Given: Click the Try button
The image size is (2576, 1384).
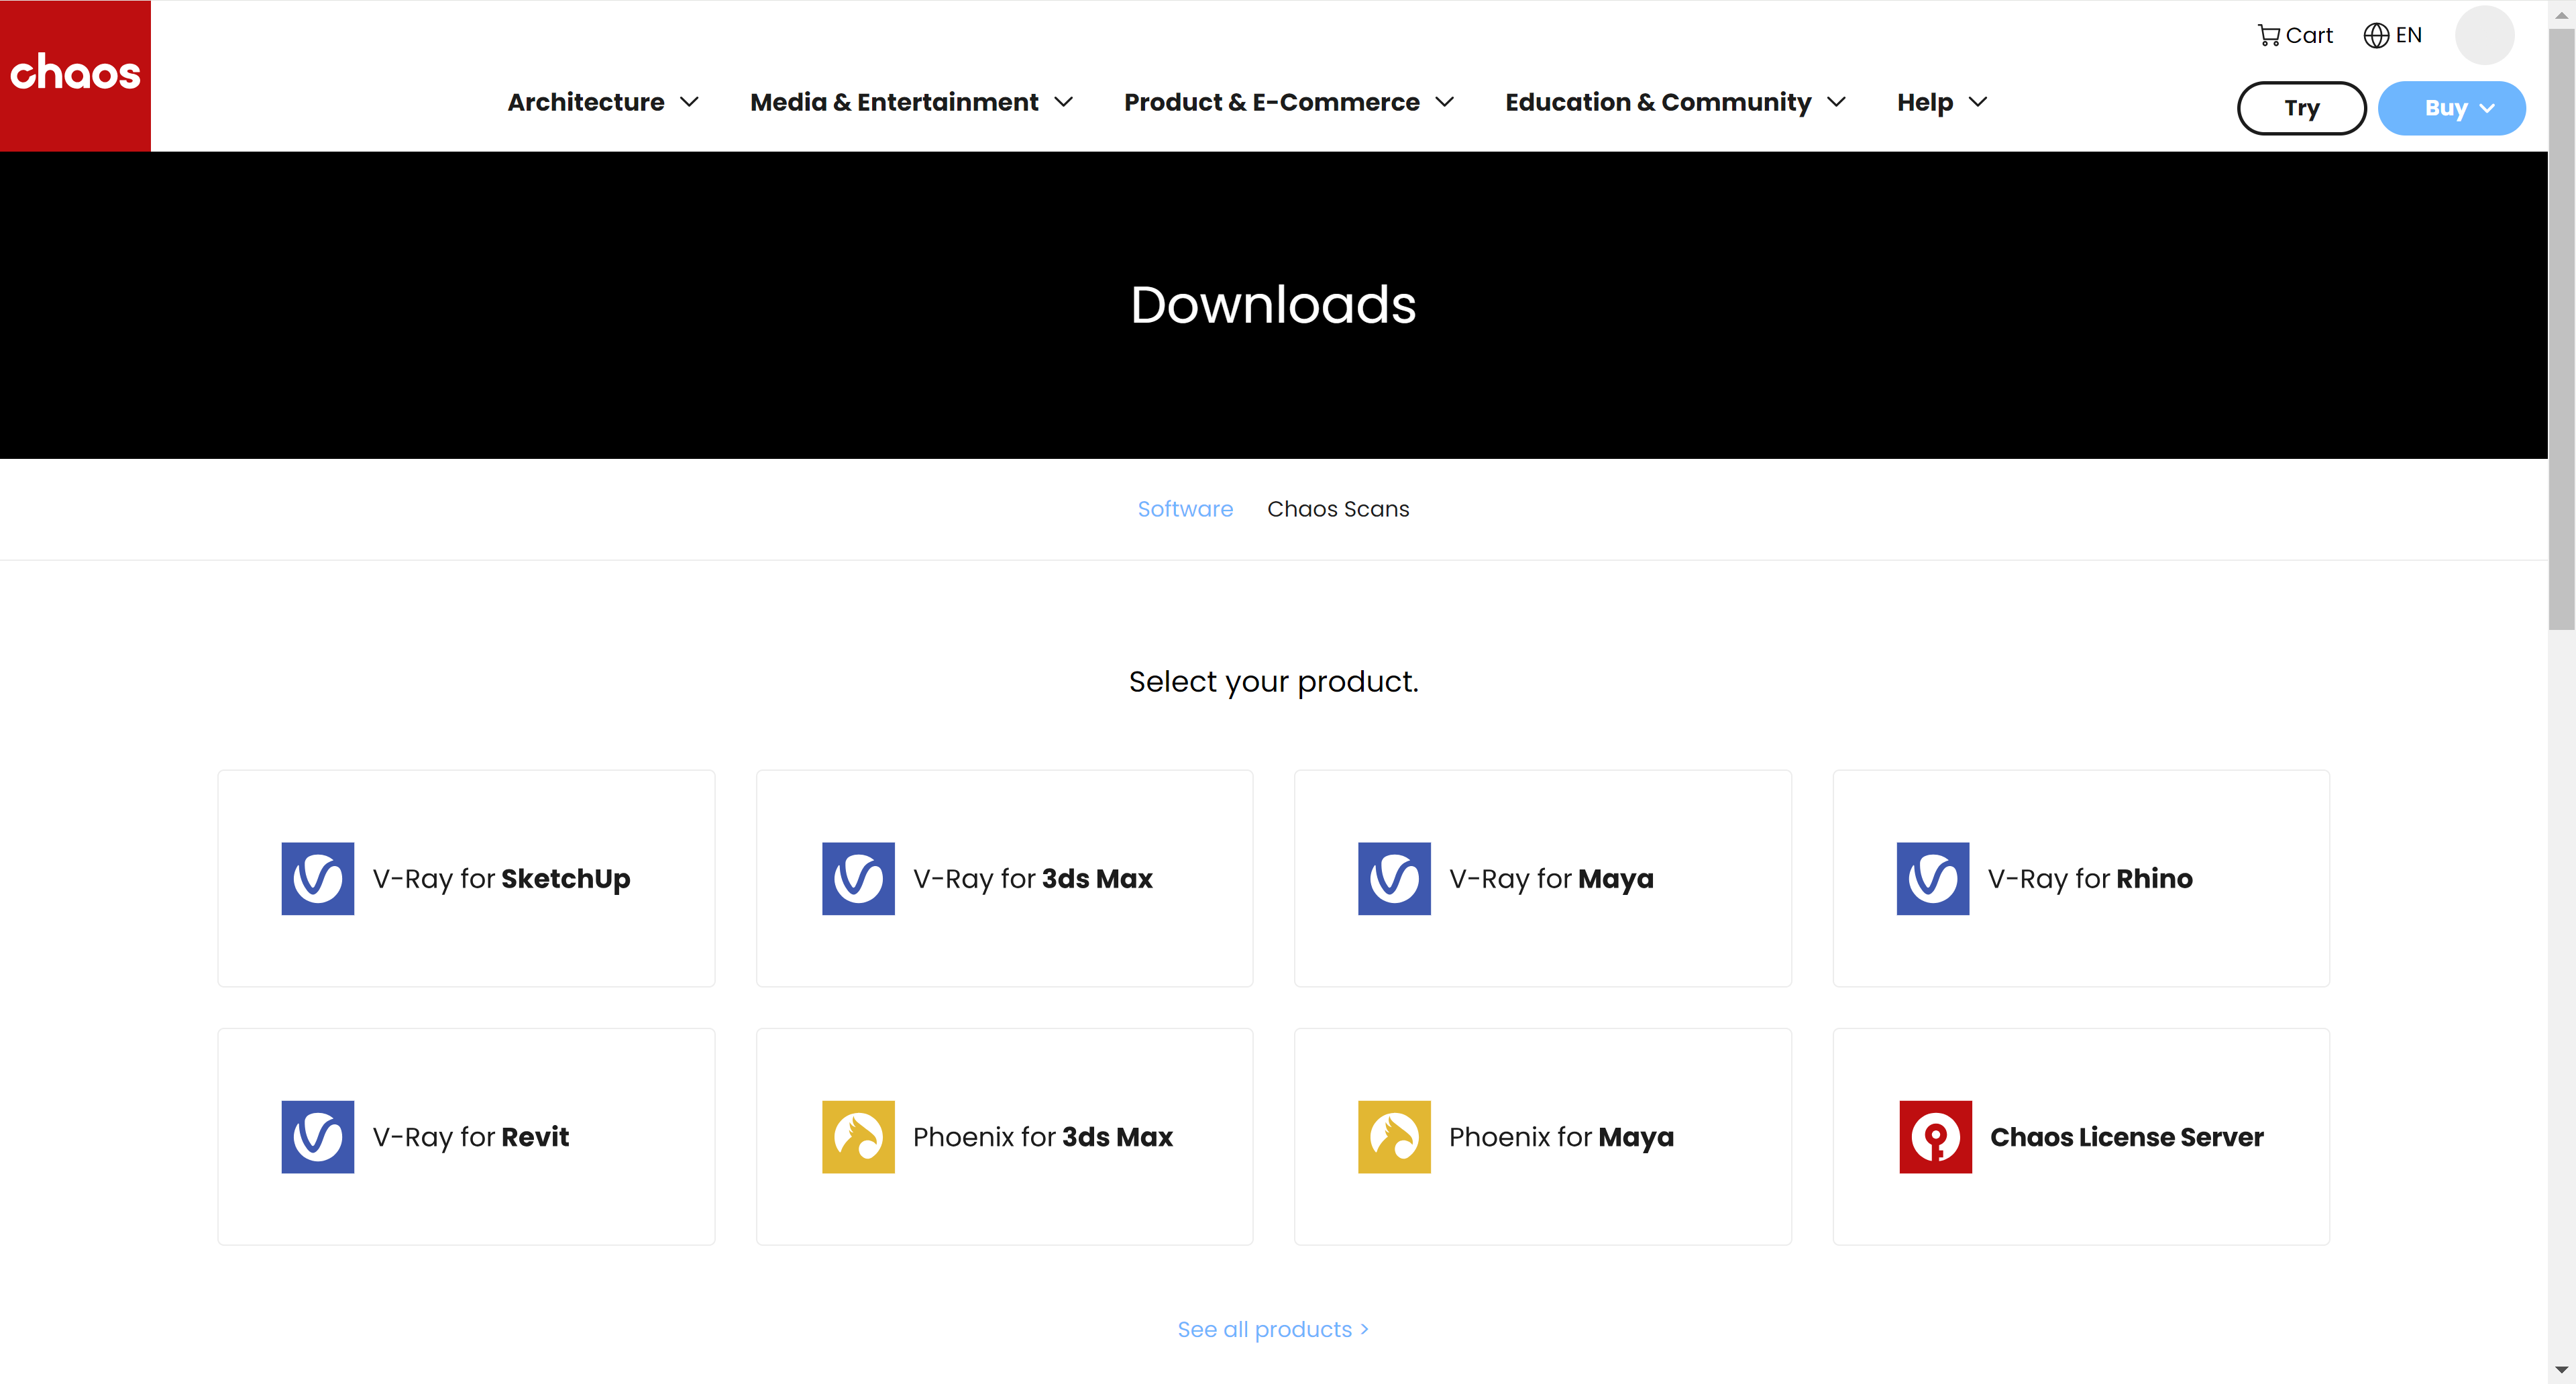Looking at the screenshot, I should point(2301,108).
